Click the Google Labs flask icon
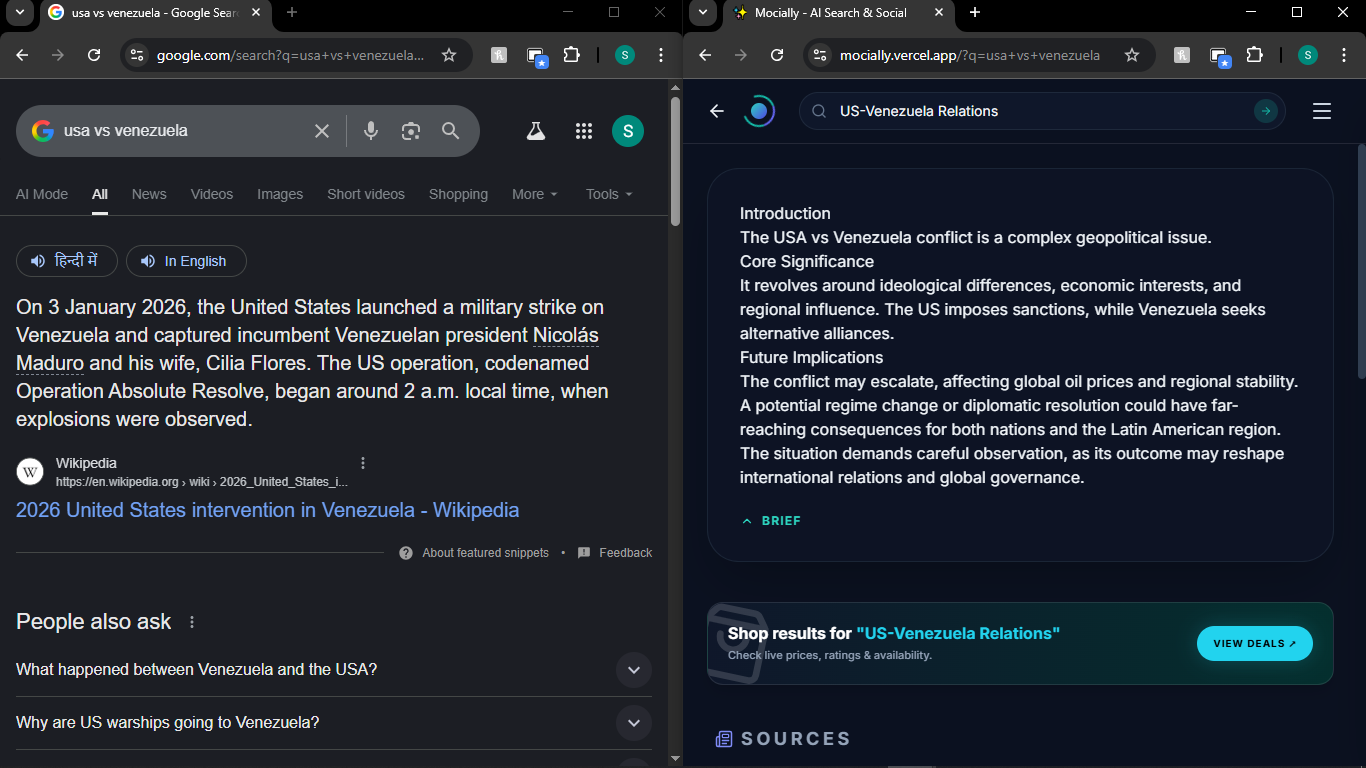The image size is (1366, 768). tap(535, 130)
